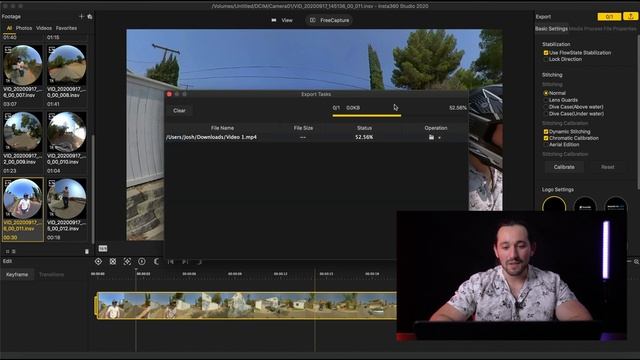Viewport: 640px width, 360px height.
Task: Click the timeline zoom magnifier icon
Action: tap(636, 261)
